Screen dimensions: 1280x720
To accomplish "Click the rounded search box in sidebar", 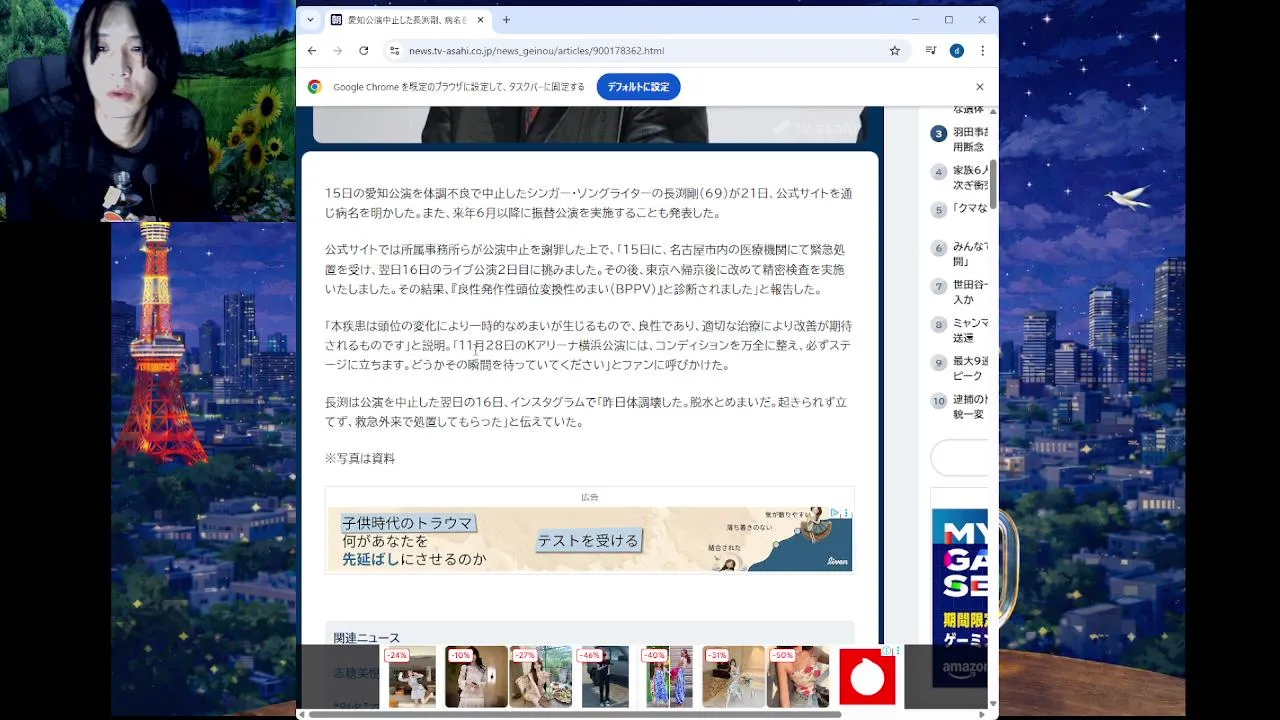I will (x=960, y=458).
